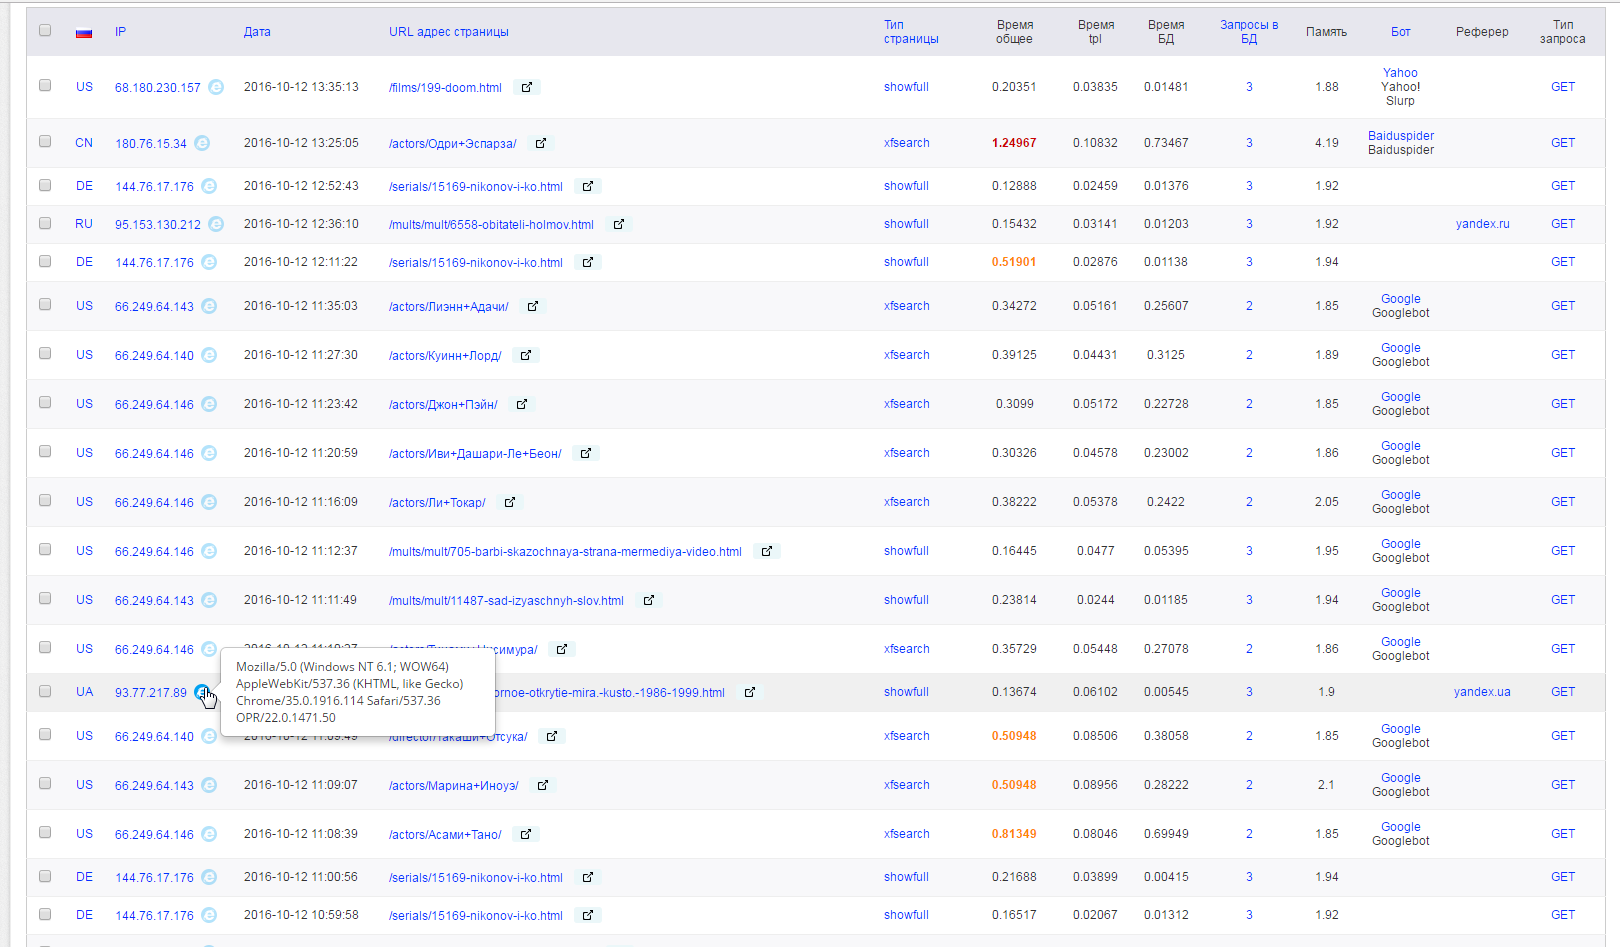Open external link icon for 6558-obitateli-holmov.html
The height and width of the screenshot is (947, 1620).
[619, 224]
